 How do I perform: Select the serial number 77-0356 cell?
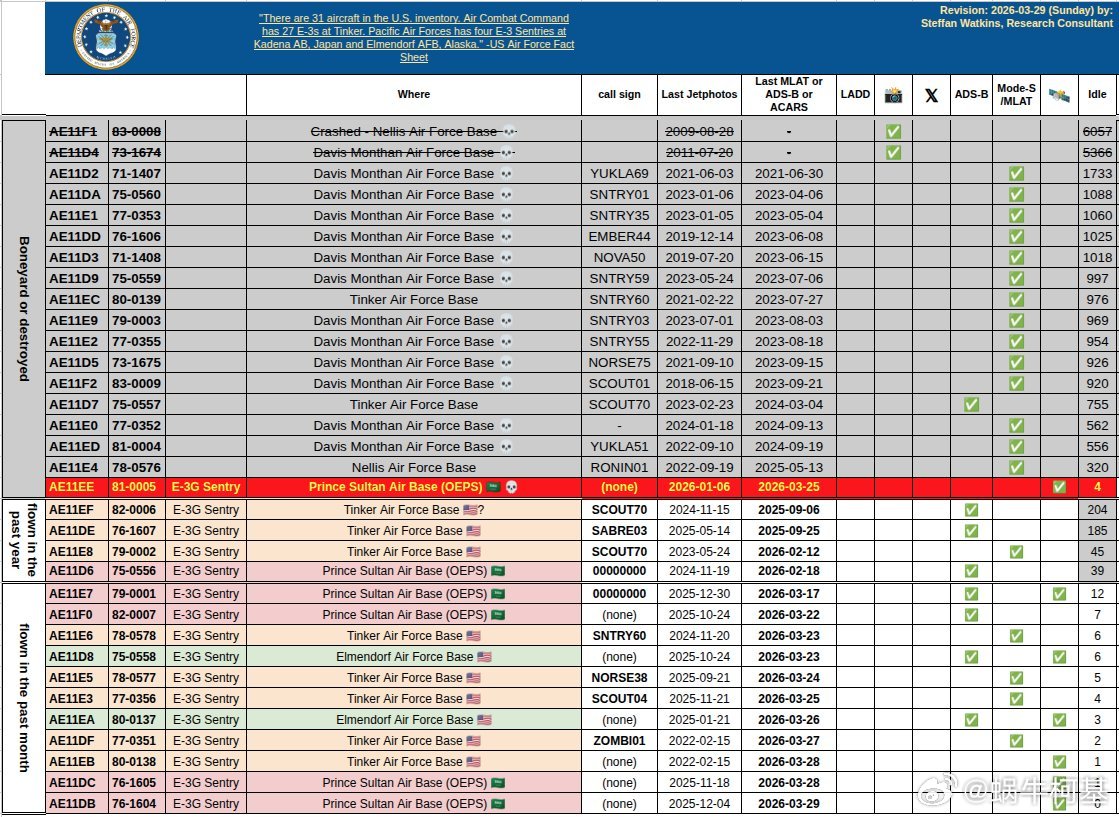coord(136,699)
